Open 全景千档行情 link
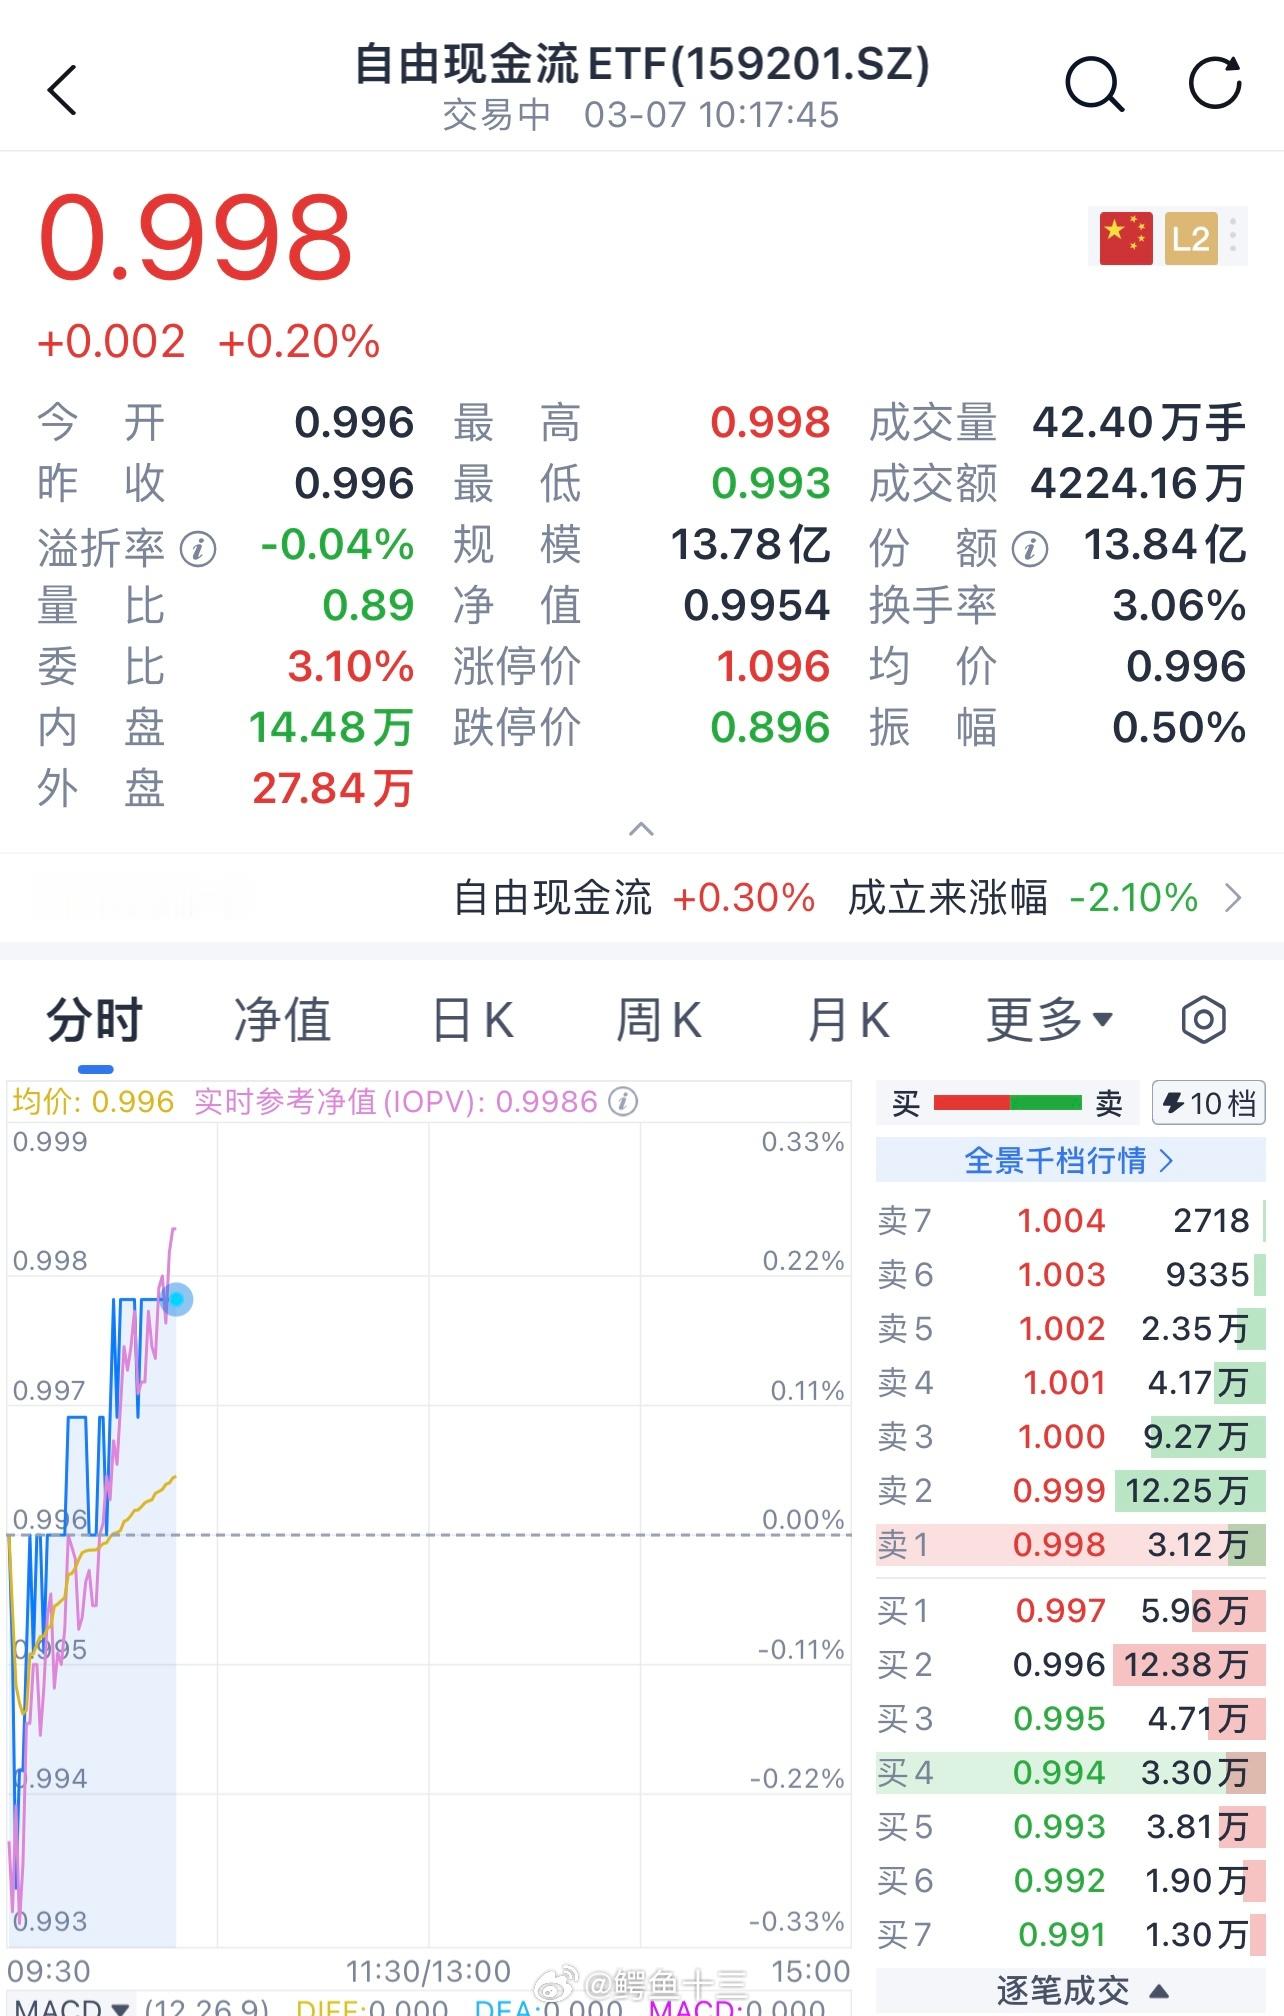The image size is (1284, 2016). click(1070, 1160)
